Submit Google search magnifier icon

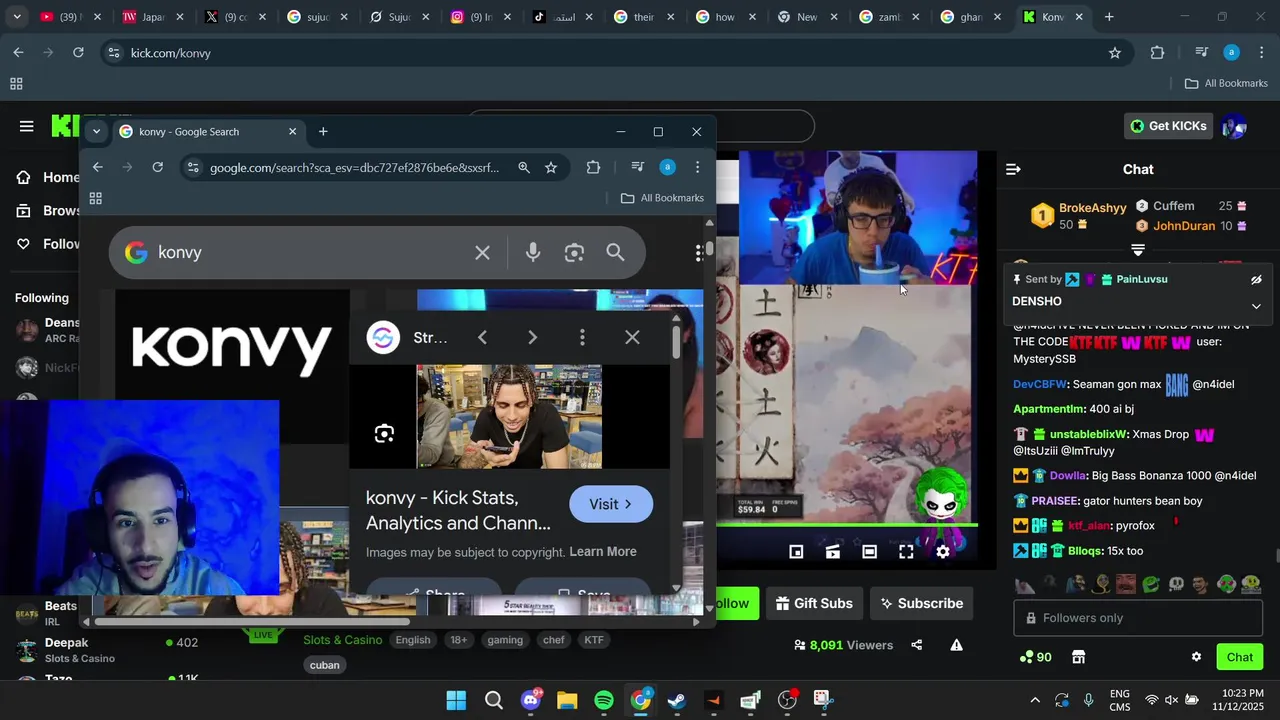pyautogui.click(x=615, y=253)
